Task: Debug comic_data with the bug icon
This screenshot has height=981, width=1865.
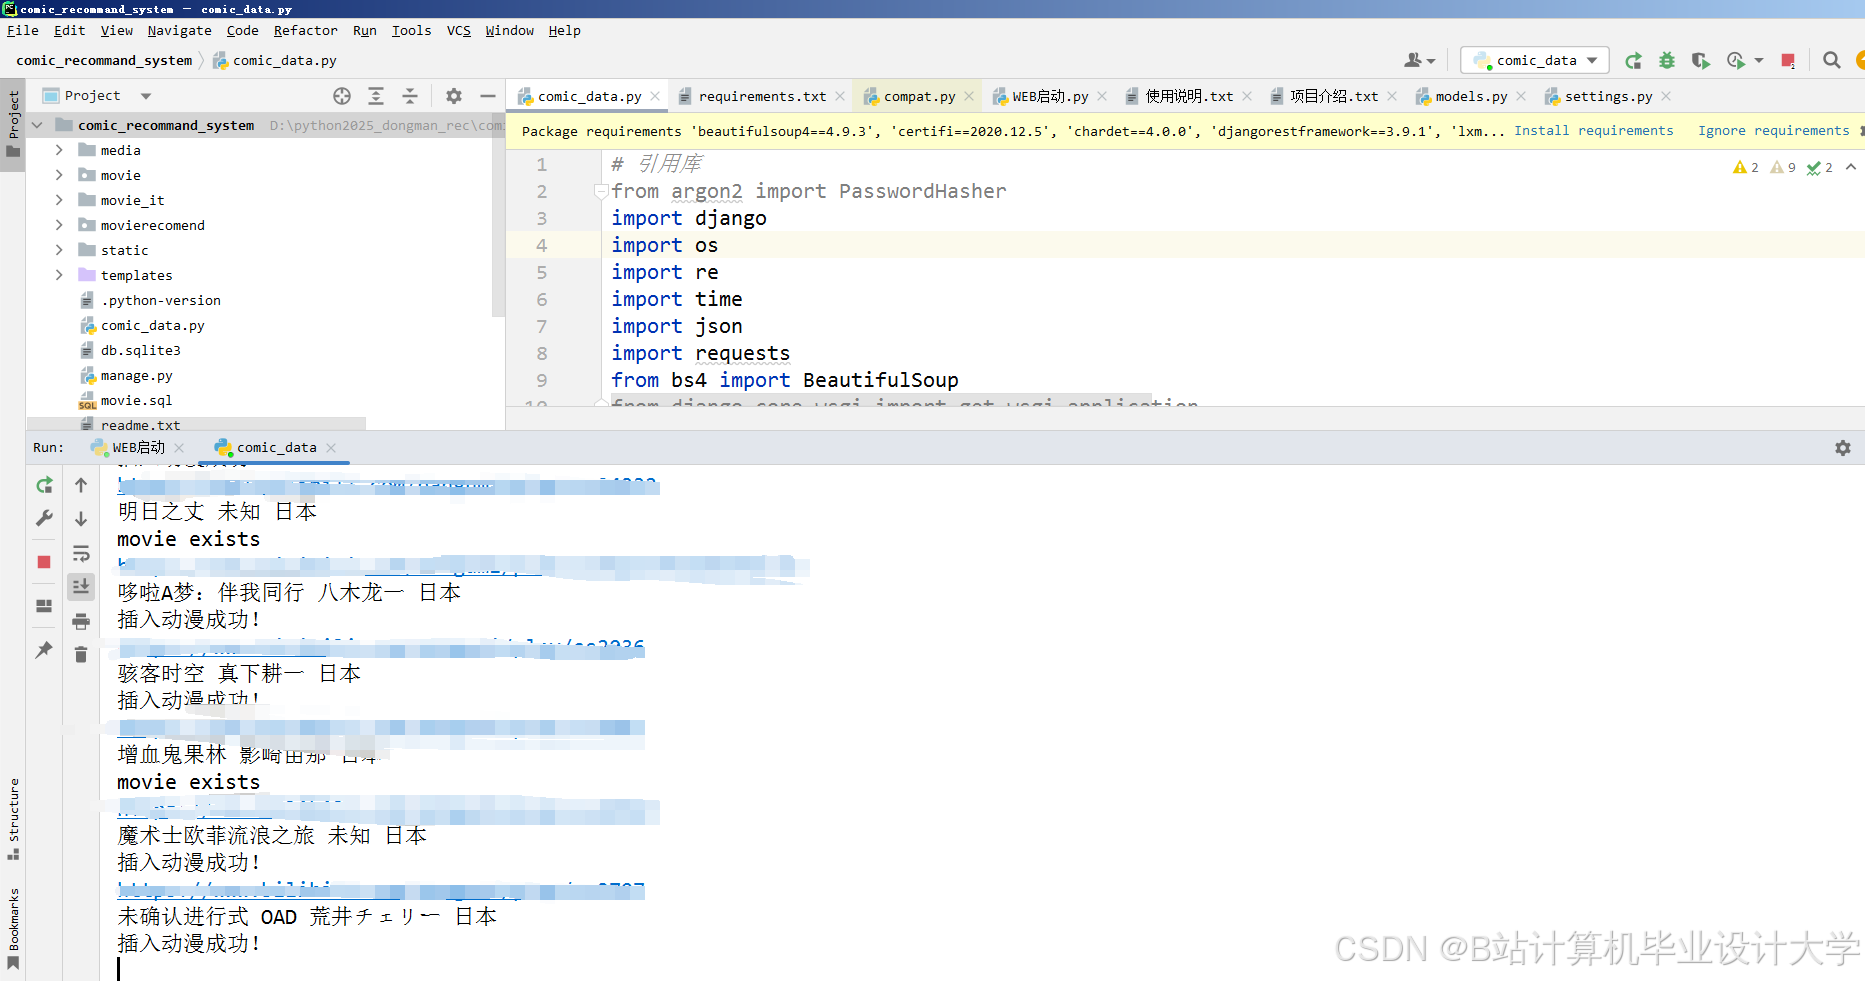Action: click(1666, 60)
